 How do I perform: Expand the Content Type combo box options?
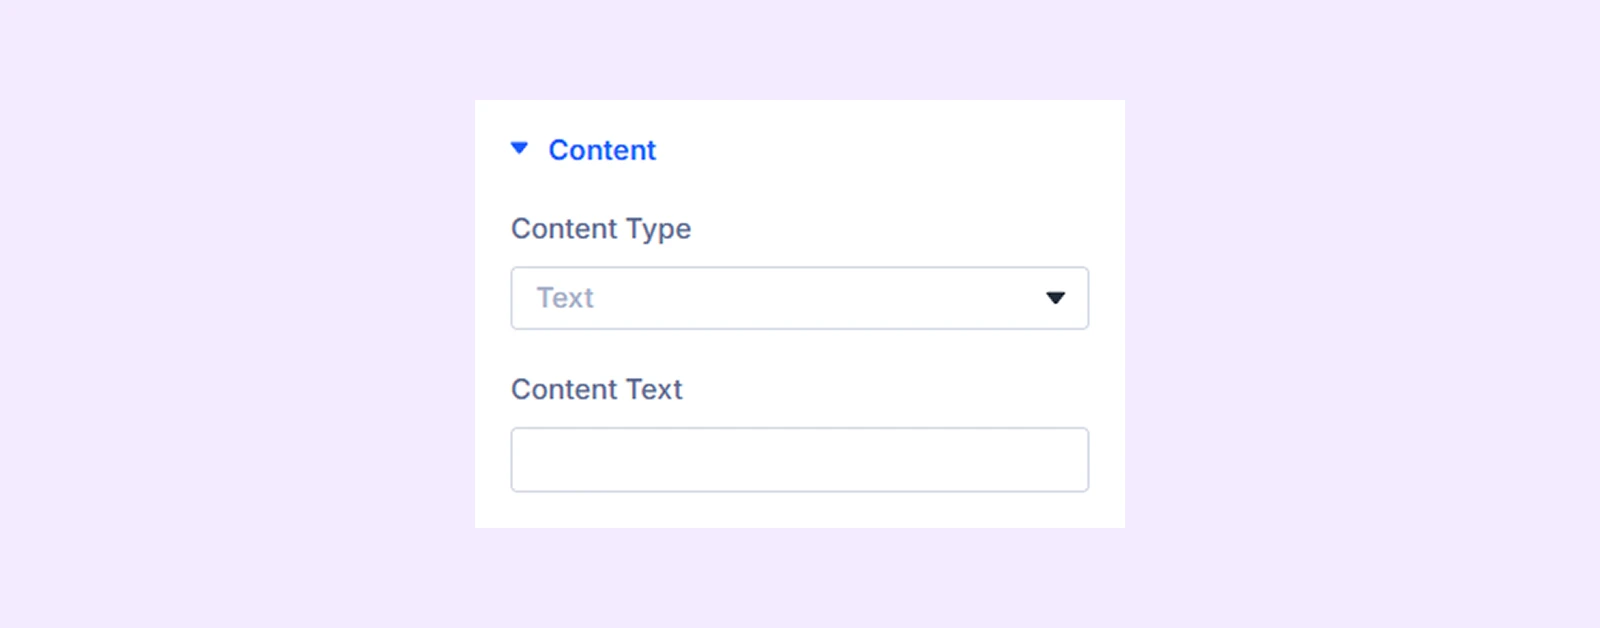1054,298
